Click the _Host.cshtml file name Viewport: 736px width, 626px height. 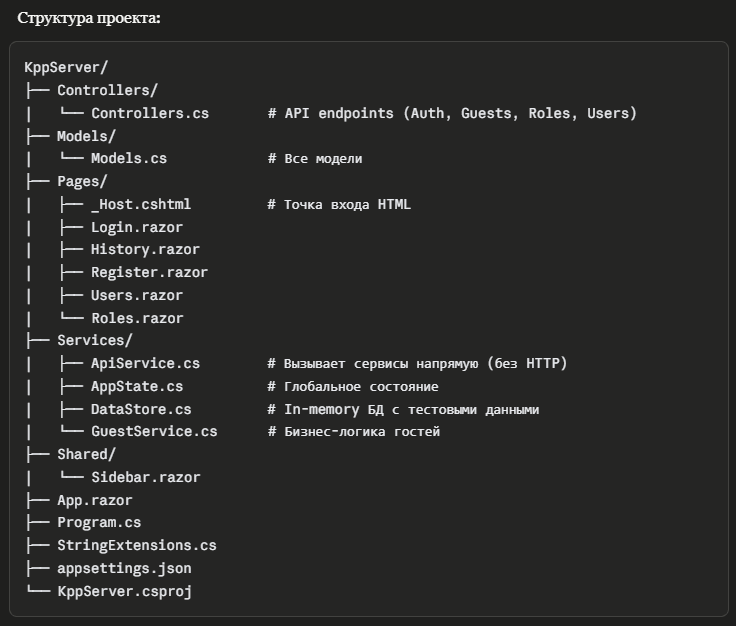tap(141, 204)
